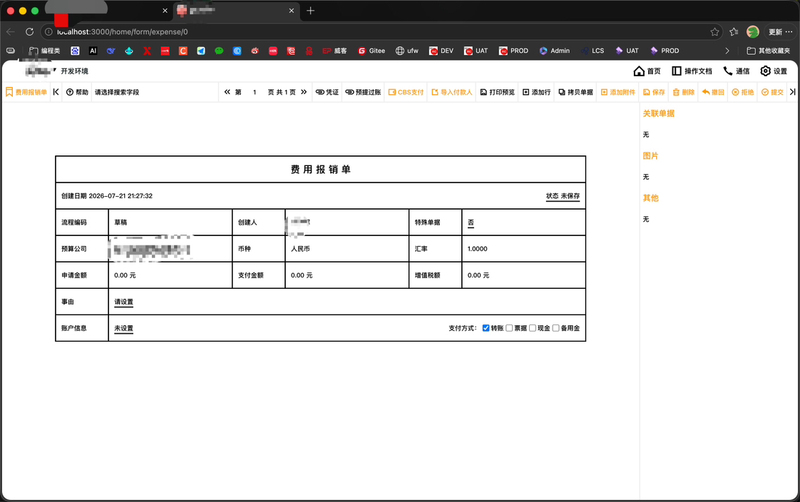View the 凭证 voucher
Image resolution: width=800 pixels, height=502 pixels.
click(x=327, y=92)
